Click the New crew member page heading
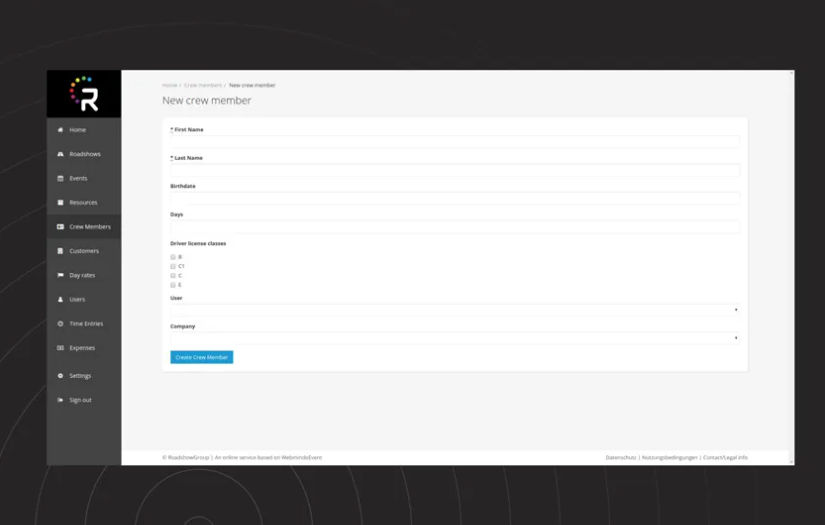825x525 pixels. 206,100
